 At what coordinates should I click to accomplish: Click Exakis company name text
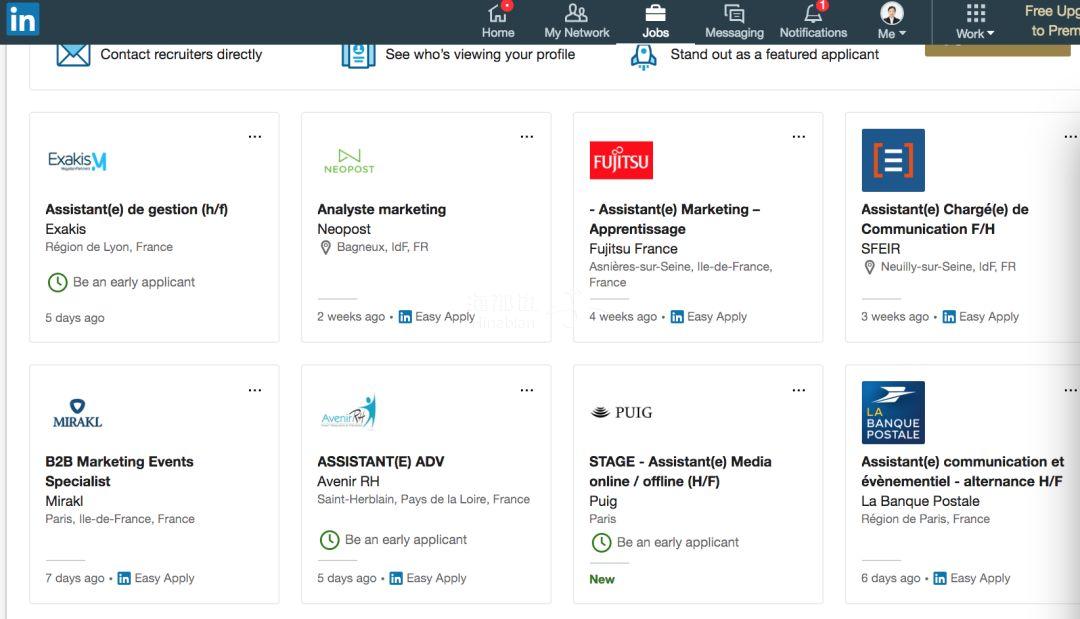[65, 229]
